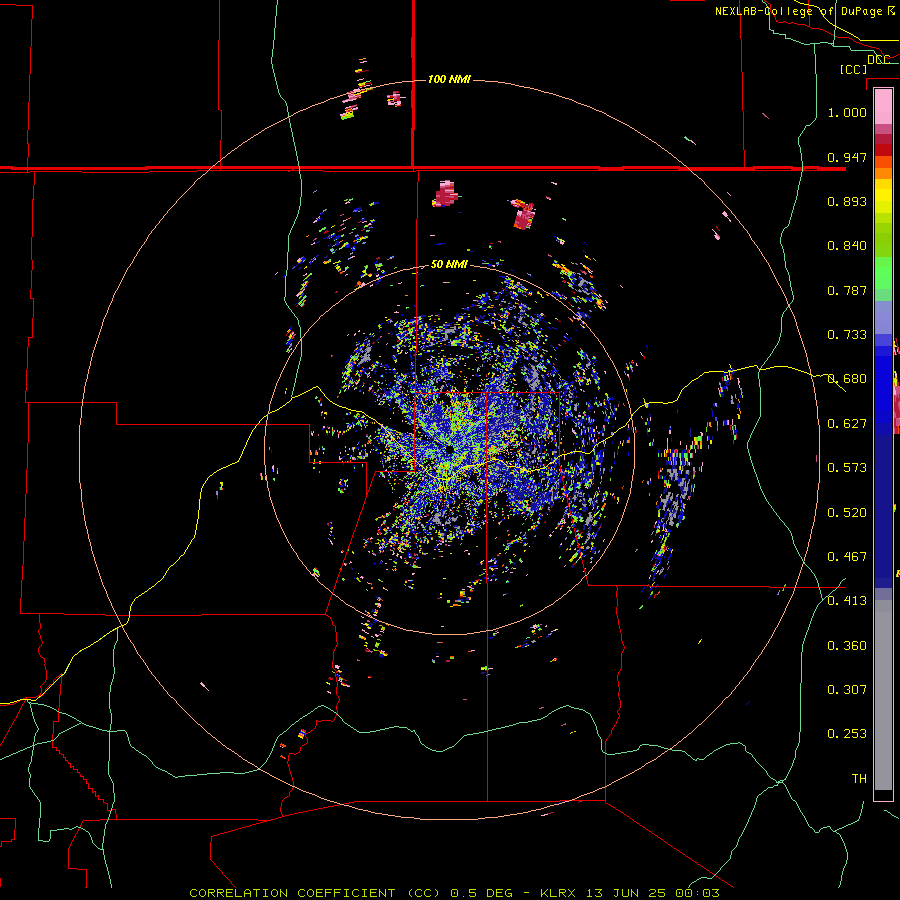Select the 0.253 scale value

tap(847, 734)
